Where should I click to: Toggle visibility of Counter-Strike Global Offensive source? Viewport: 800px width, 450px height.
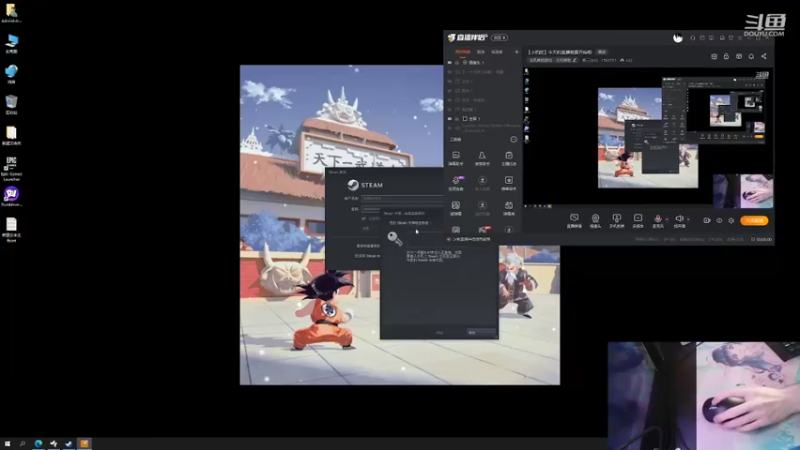pyautogui.click(x=449, y=128)
